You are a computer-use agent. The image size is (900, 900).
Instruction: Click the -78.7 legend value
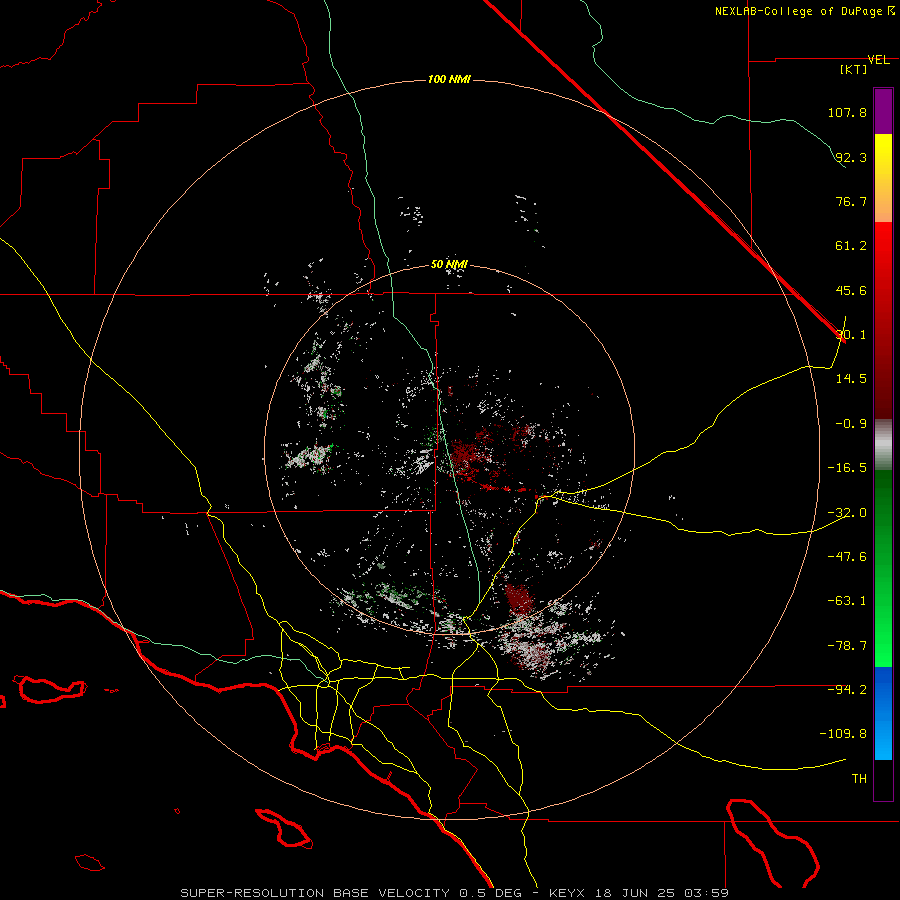coord(847,646)
